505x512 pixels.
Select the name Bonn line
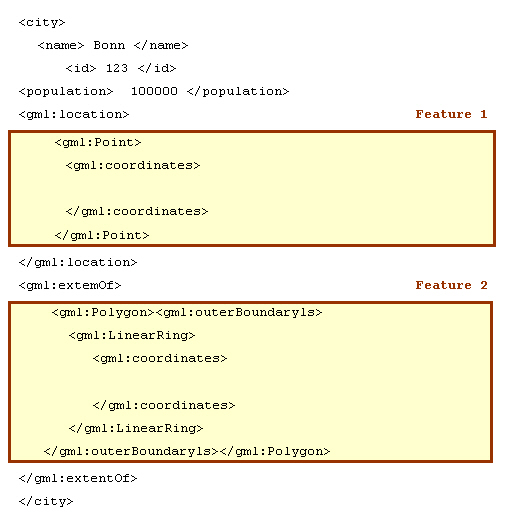(x=113, y=45)
